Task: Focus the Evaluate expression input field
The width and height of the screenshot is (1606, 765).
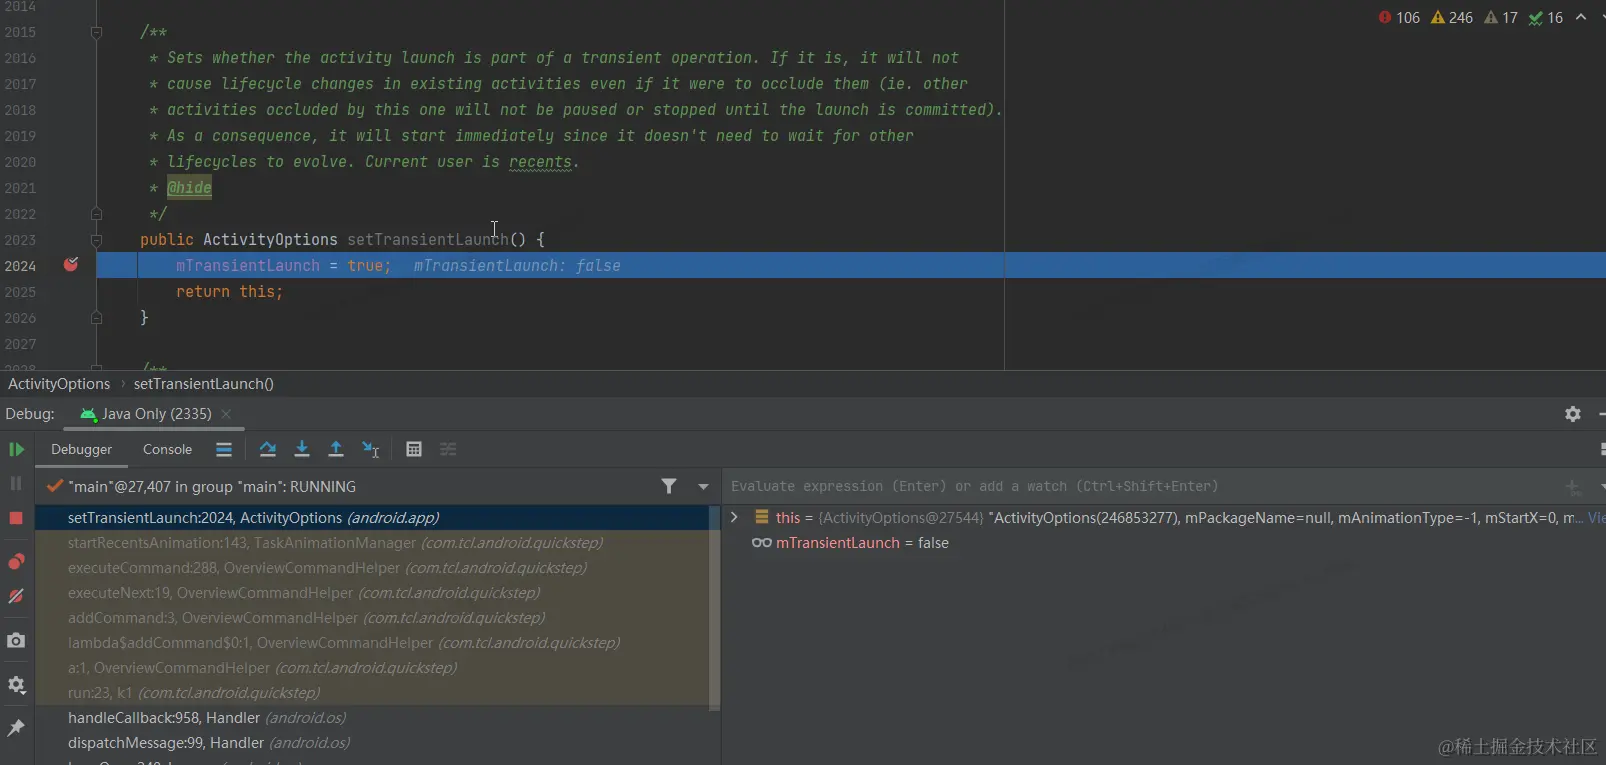Action: (1140, 486)
